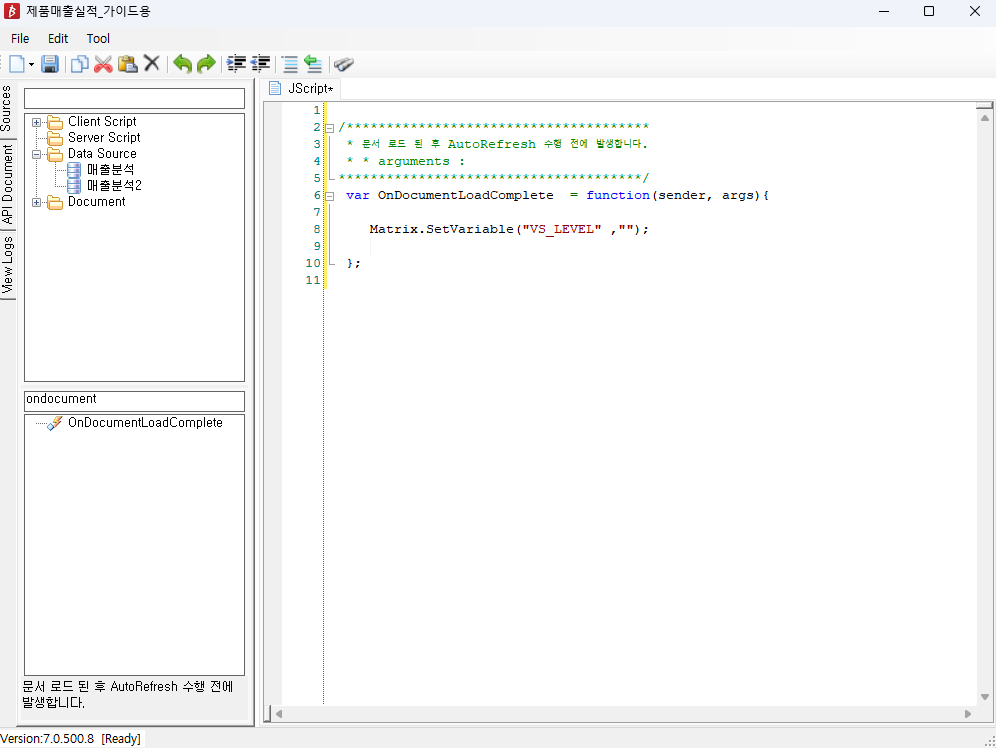The width and height of the screenshot is (996, 748).
Task: Maximize the 제품매출실적_가이드용 window
Action: tap(929, 11)
